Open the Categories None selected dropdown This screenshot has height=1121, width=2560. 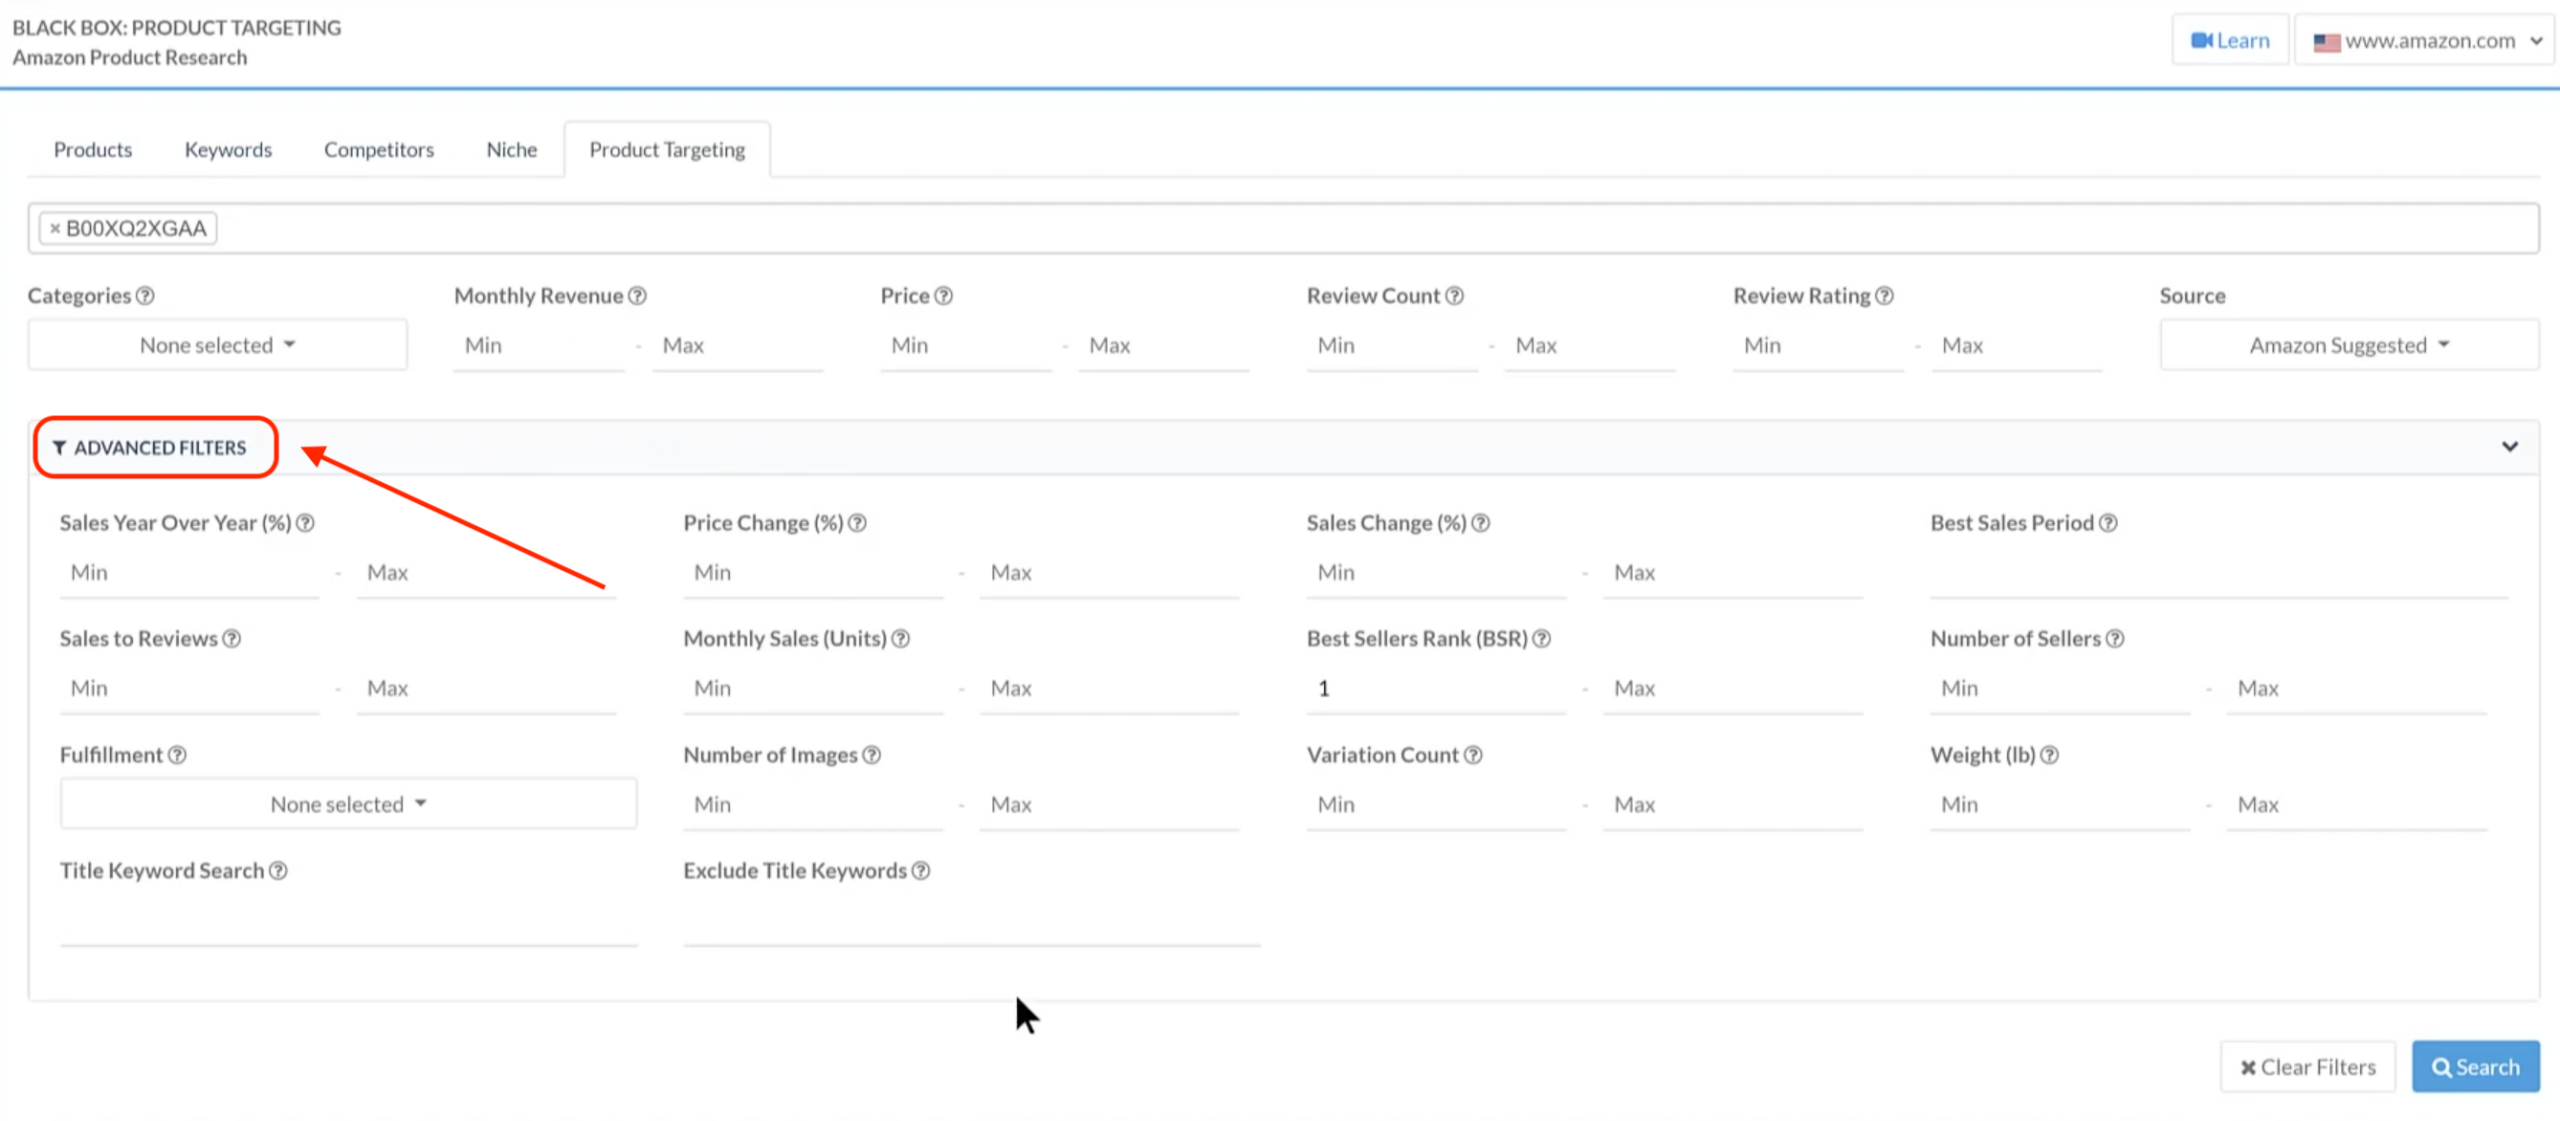(217, 345)
